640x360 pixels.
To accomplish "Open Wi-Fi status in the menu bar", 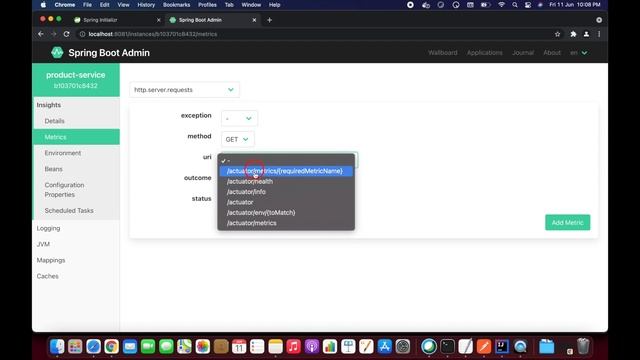I will click(501, 5).
